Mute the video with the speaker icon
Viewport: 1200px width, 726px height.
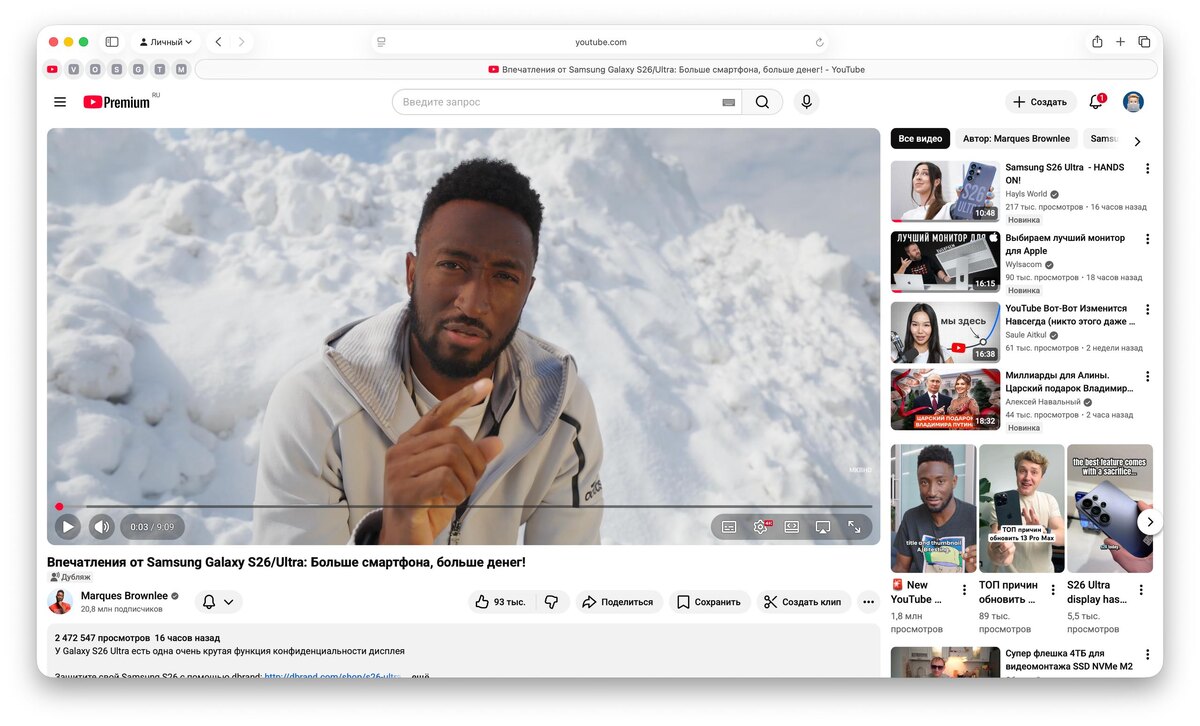point(101,526)
